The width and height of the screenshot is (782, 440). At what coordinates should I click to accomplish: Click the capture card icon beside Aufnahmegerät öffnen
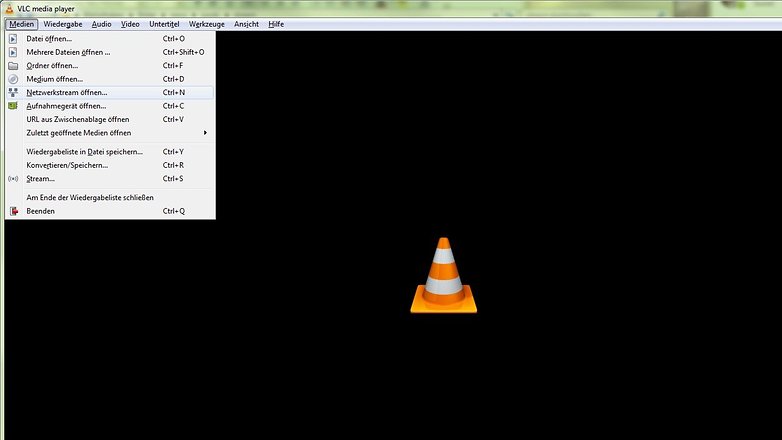(x=13, y=106)
